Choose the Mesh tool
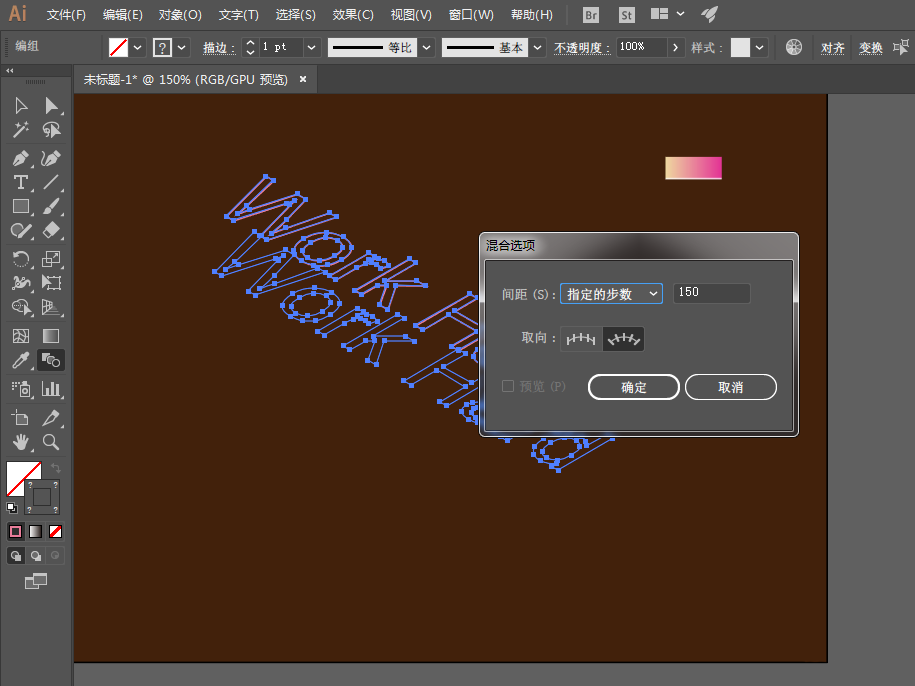Screen dimensions: 915x686 click(x=21, y=336)
